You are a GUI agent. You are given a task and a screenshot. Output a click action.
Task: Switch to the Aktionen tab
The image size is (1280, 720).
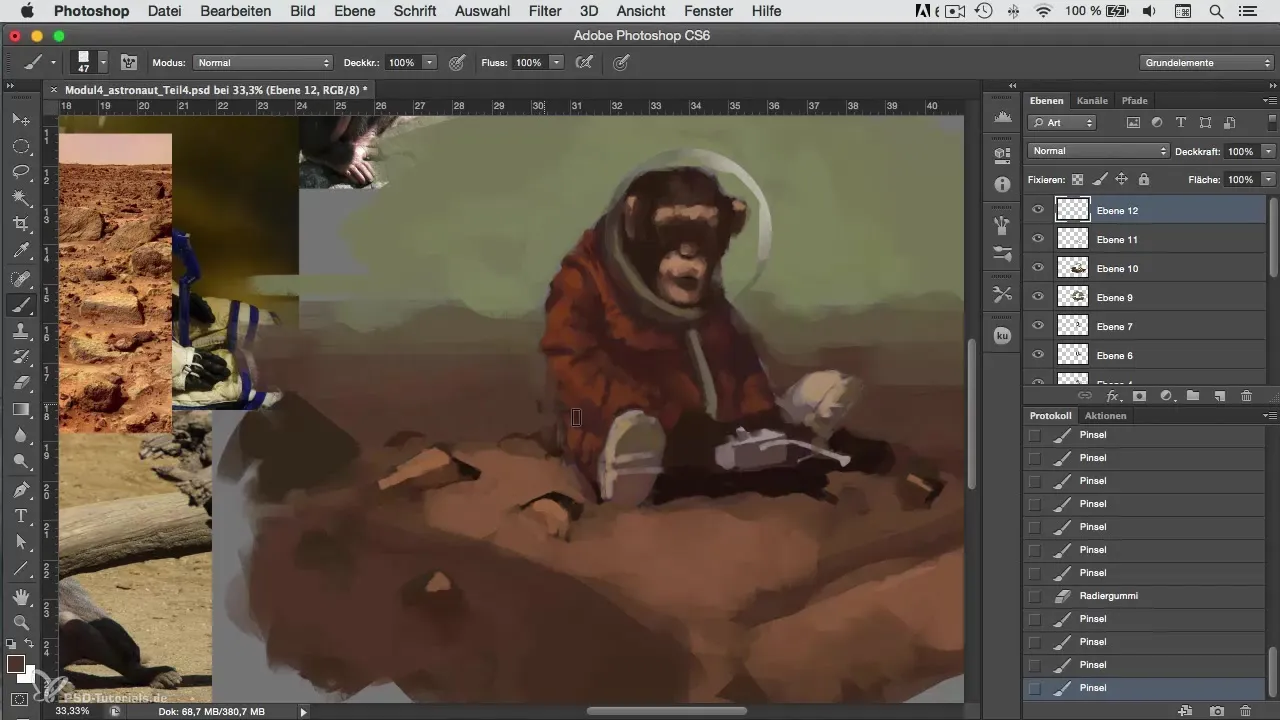coord(1105,416)
